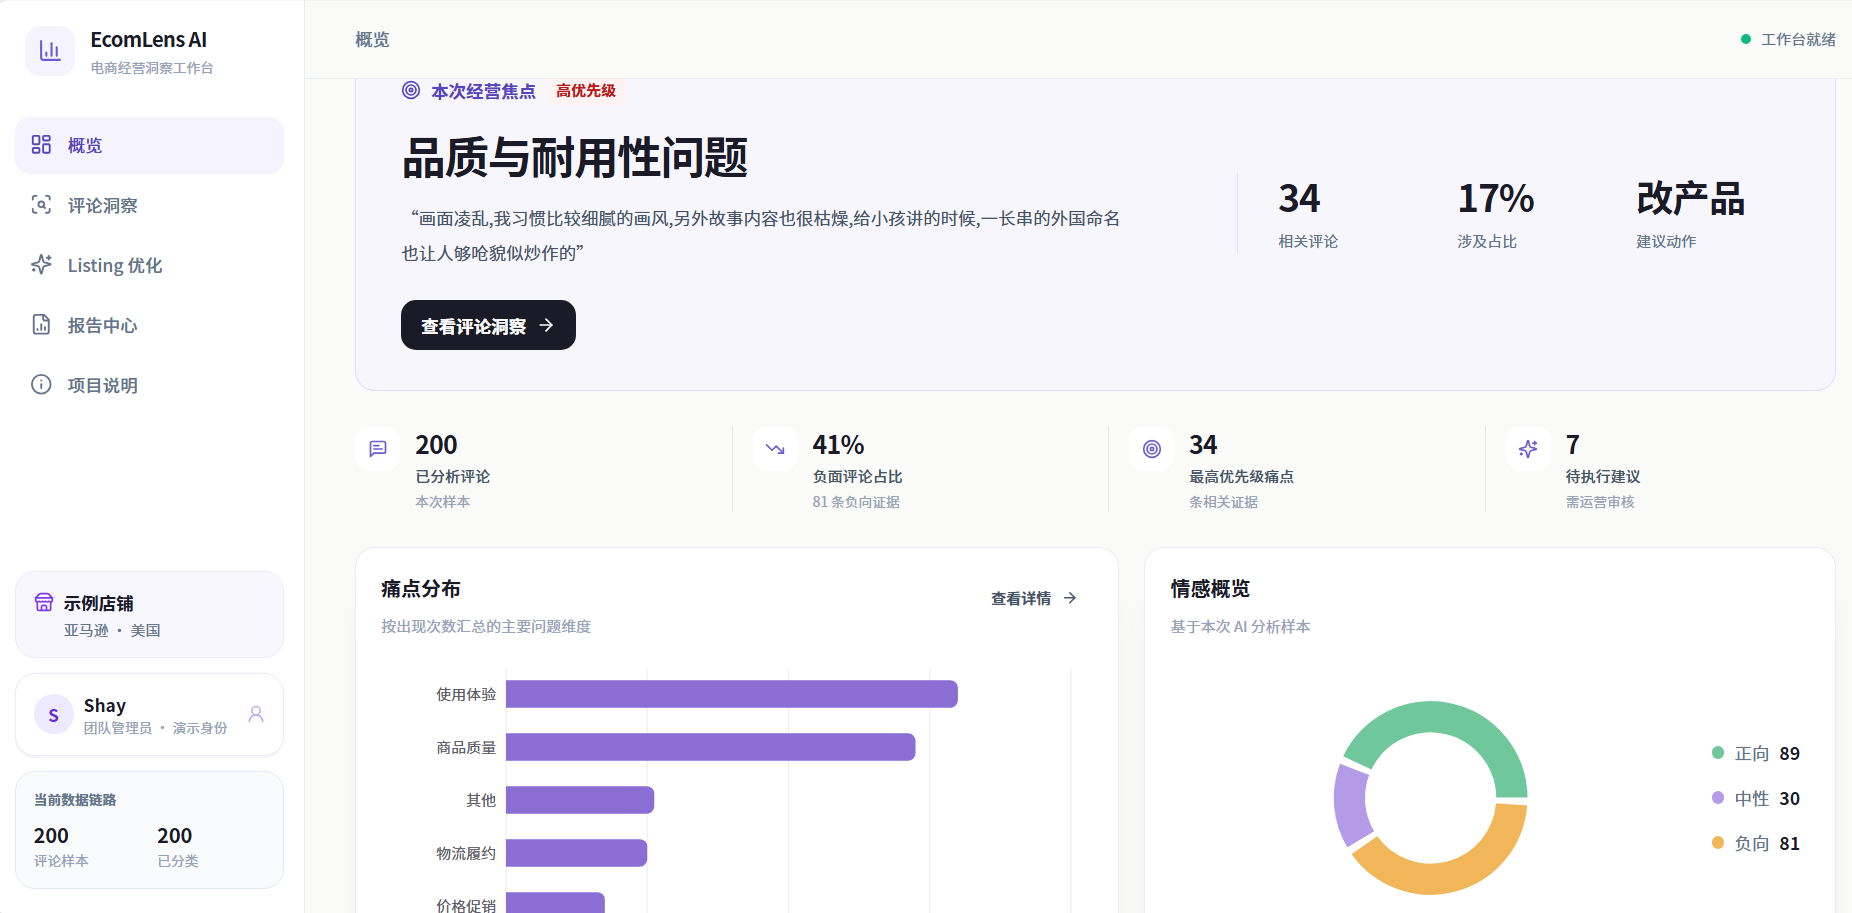Click the 商品质量 bar in chart
The height and width of the screenshot is (913, 1852).
click(x=711, y=747)
